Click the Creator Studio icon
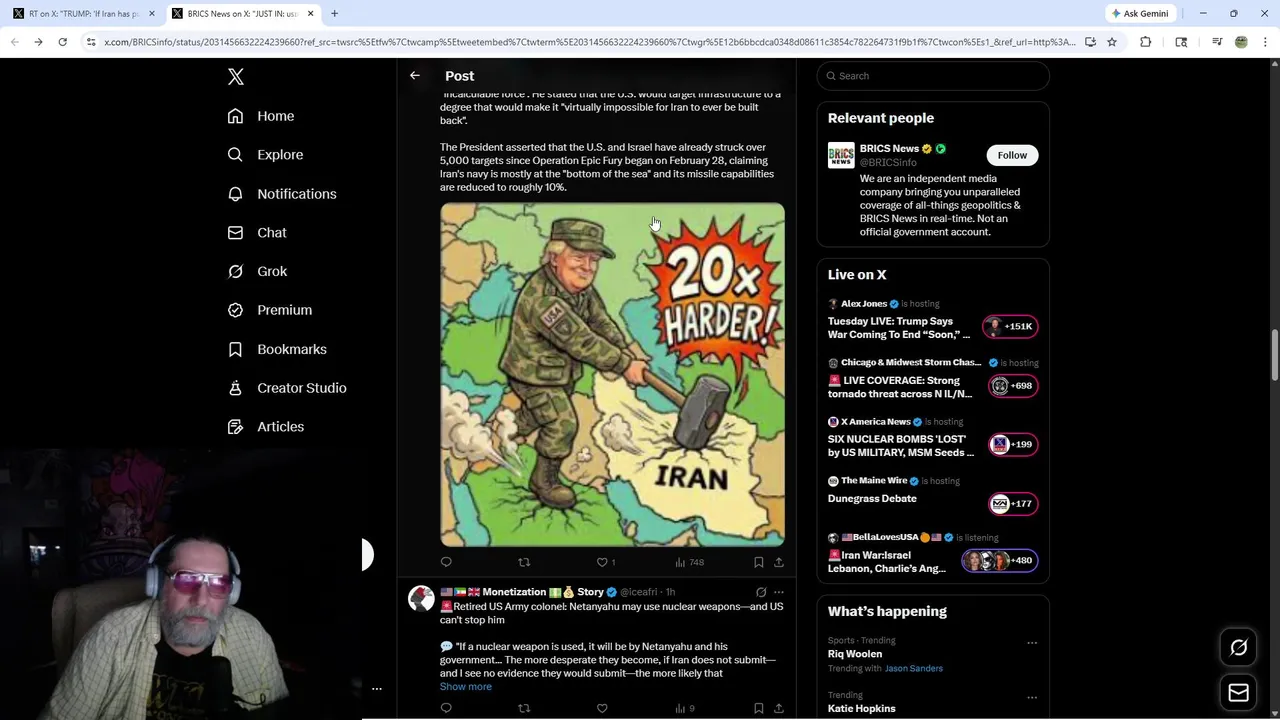The width and height of the screenshot is (1280, 720). [x=235, y=388]
